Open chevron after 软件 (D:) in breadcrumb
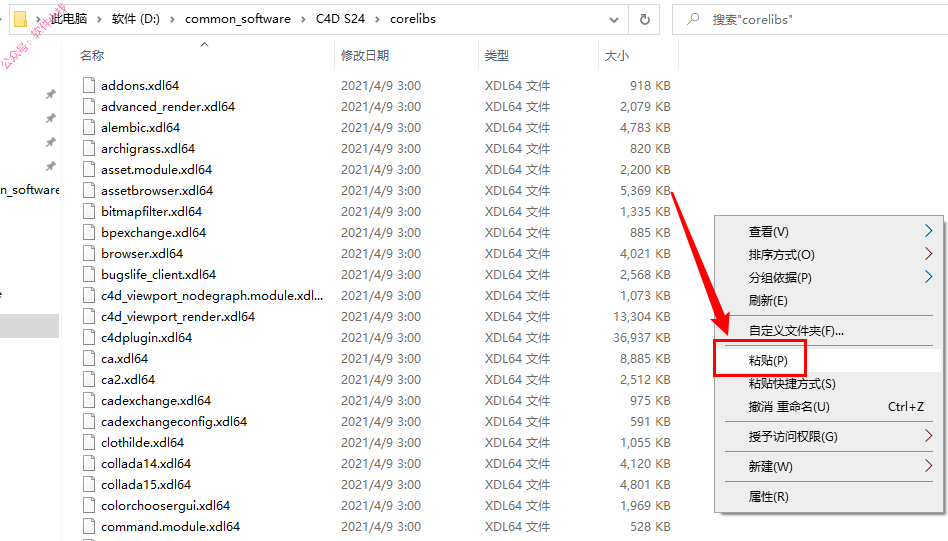 click(172, 19)
